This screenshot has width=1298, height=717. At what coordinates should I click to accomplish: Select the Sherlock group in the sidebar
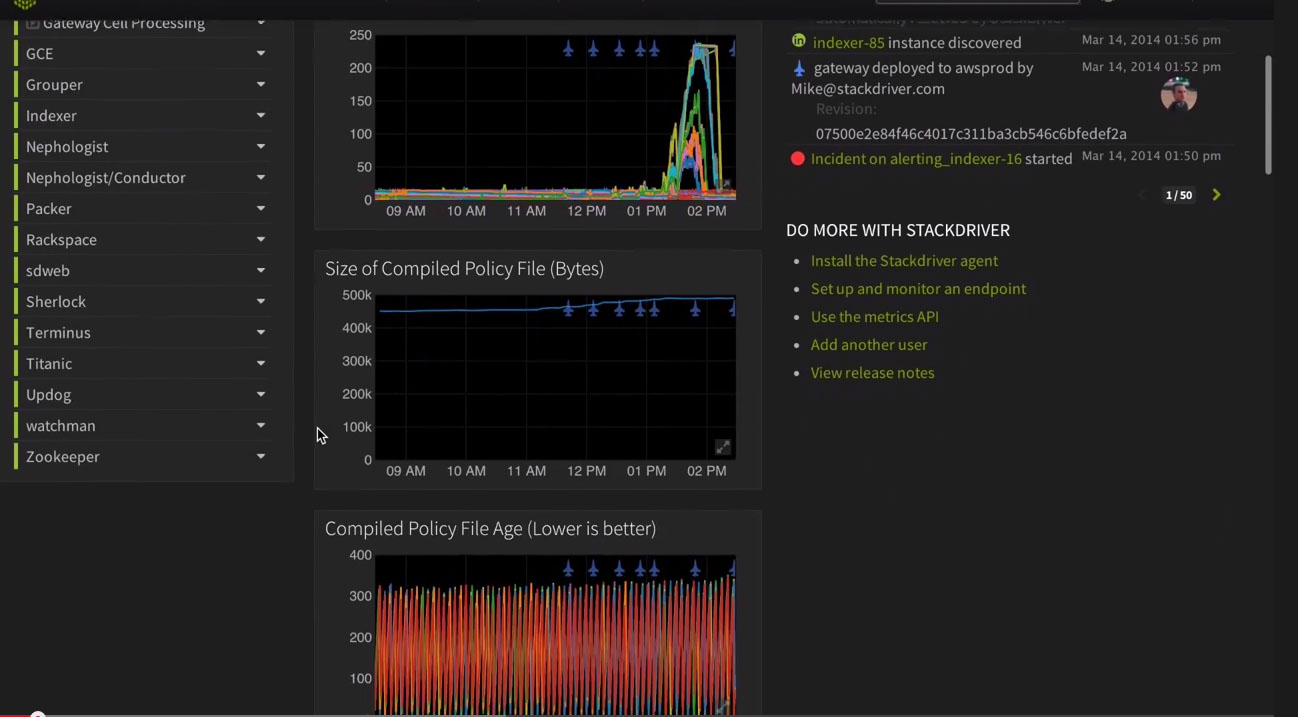point(56,301)
